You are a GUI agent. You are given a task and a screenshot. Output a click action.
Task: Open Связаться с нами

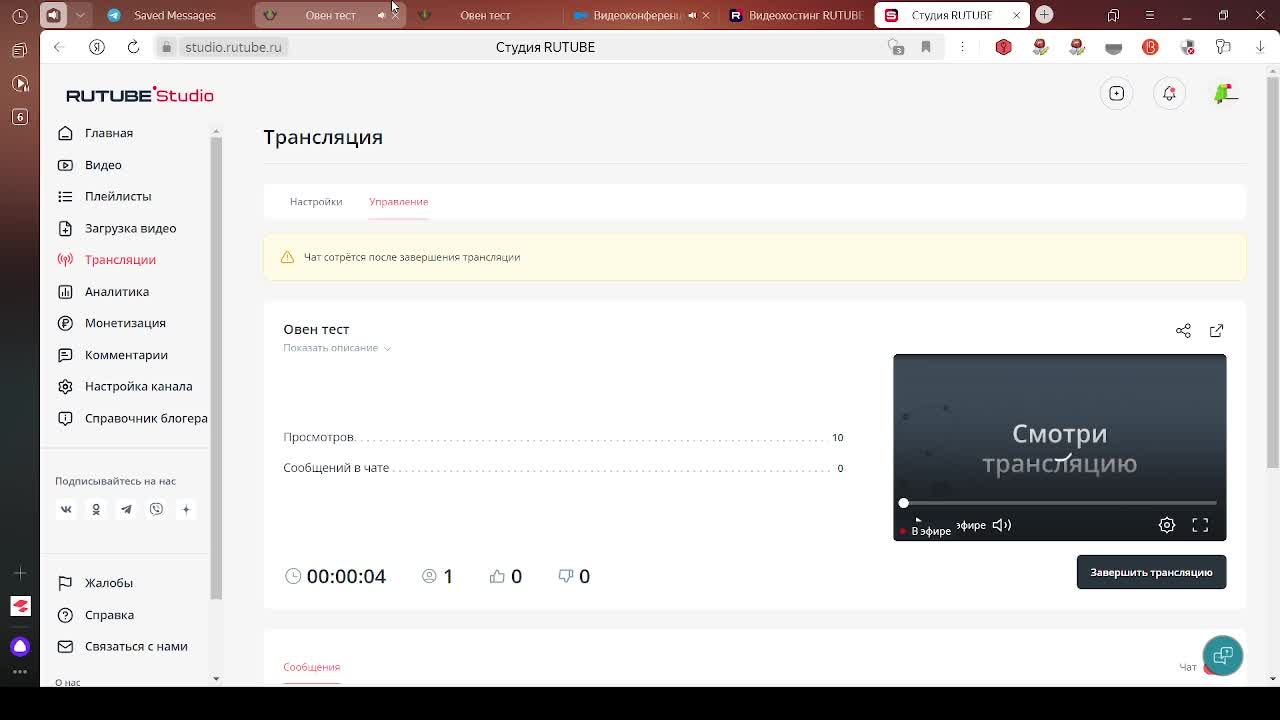point(136,646)
